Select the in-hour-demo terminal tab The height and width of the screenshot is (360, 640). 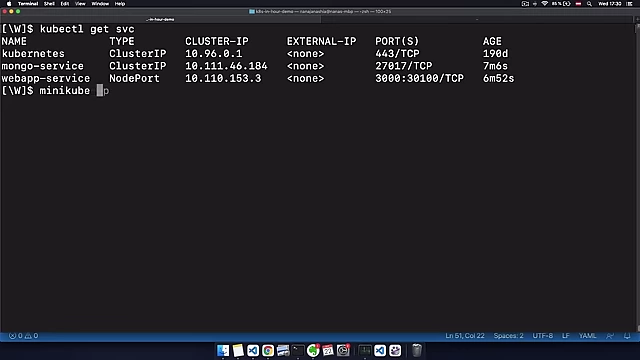pos(160,19)
